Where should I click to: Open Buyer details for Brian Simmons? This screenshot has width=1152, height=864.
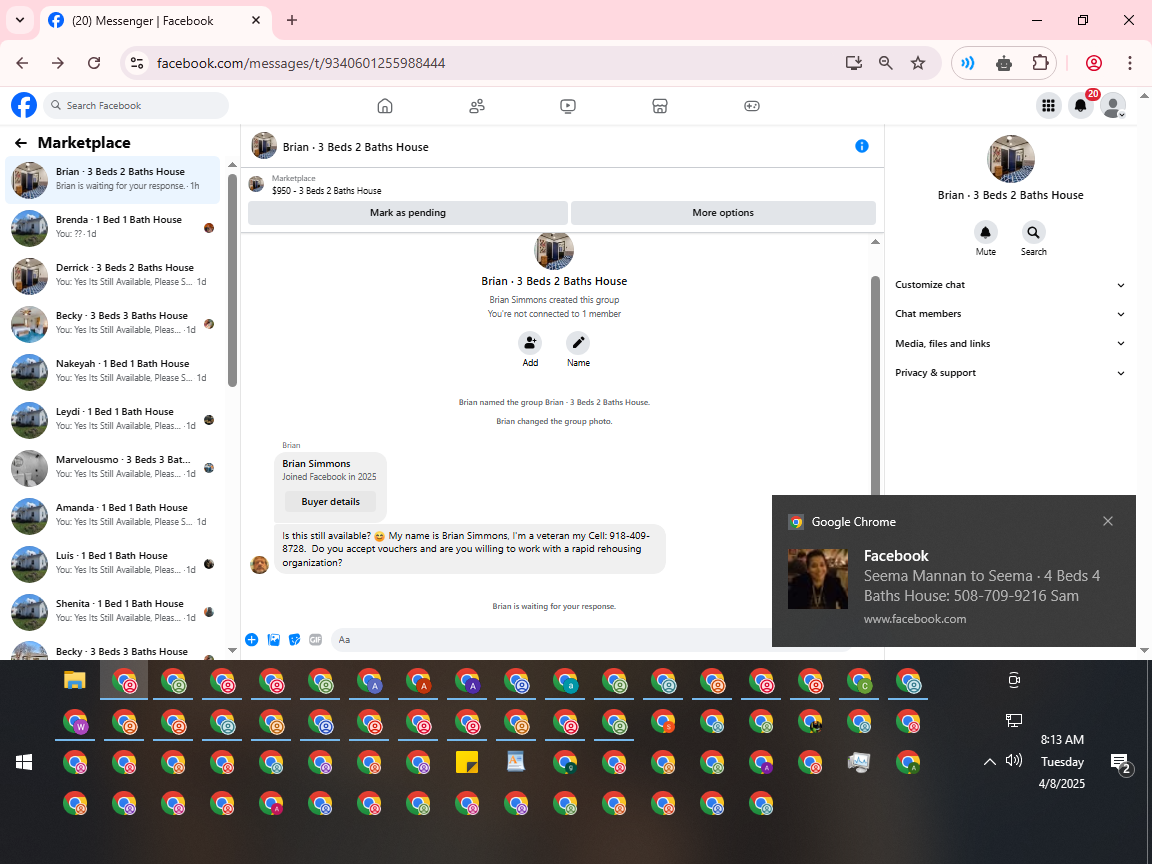pyautogui.click(x=331, y=502)
